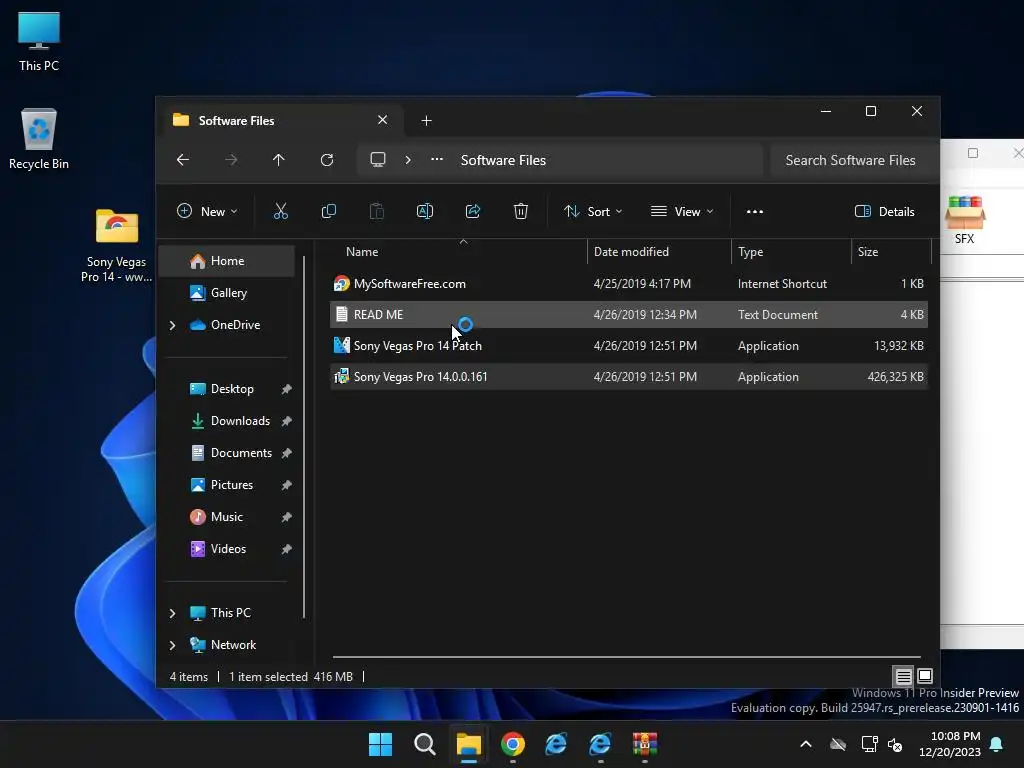
Task: Click the pin icon next to Downloads
Action: click(286, 421)
